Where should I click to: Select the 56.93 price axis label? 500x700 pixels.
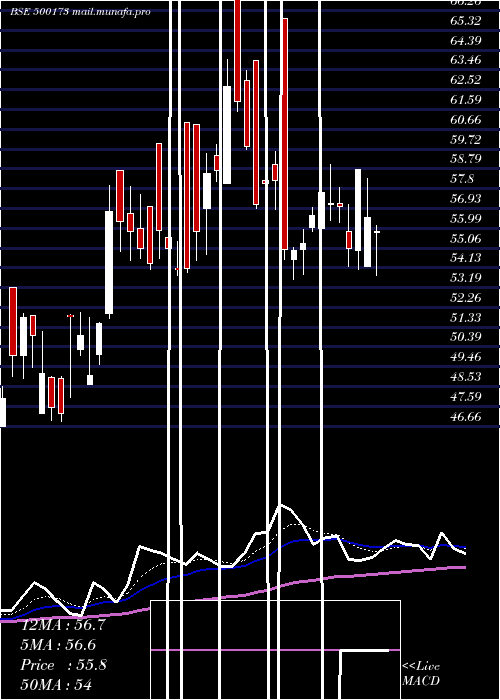(x=466, y=199)
